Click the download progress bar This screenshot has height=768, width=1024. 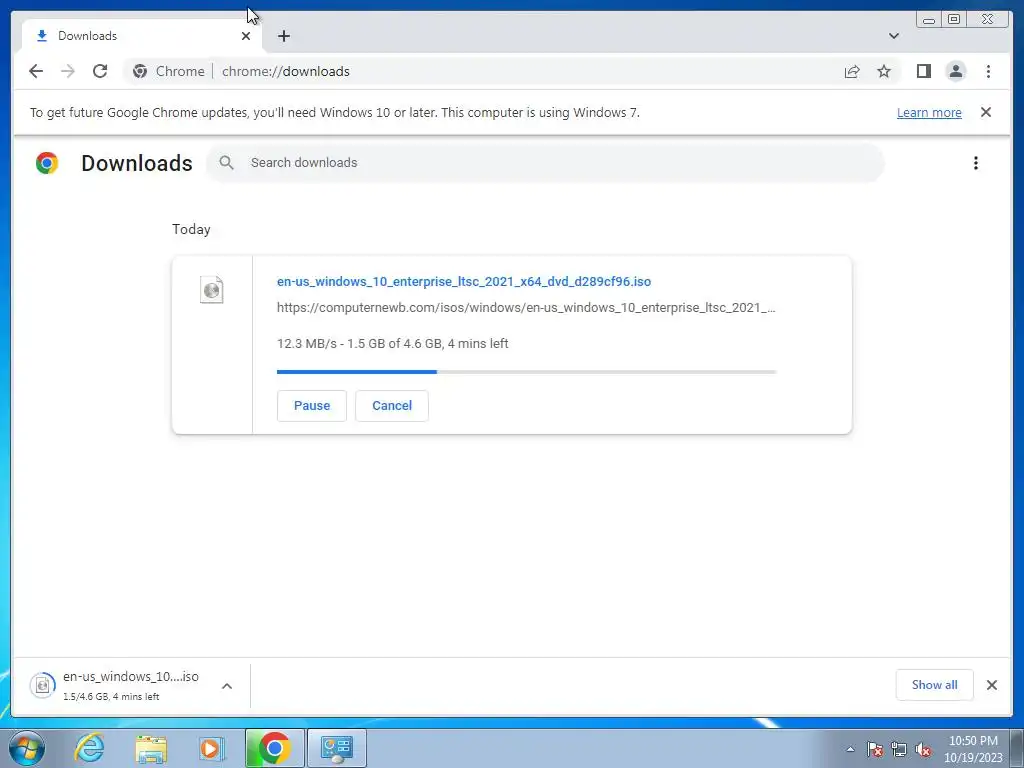526,372
